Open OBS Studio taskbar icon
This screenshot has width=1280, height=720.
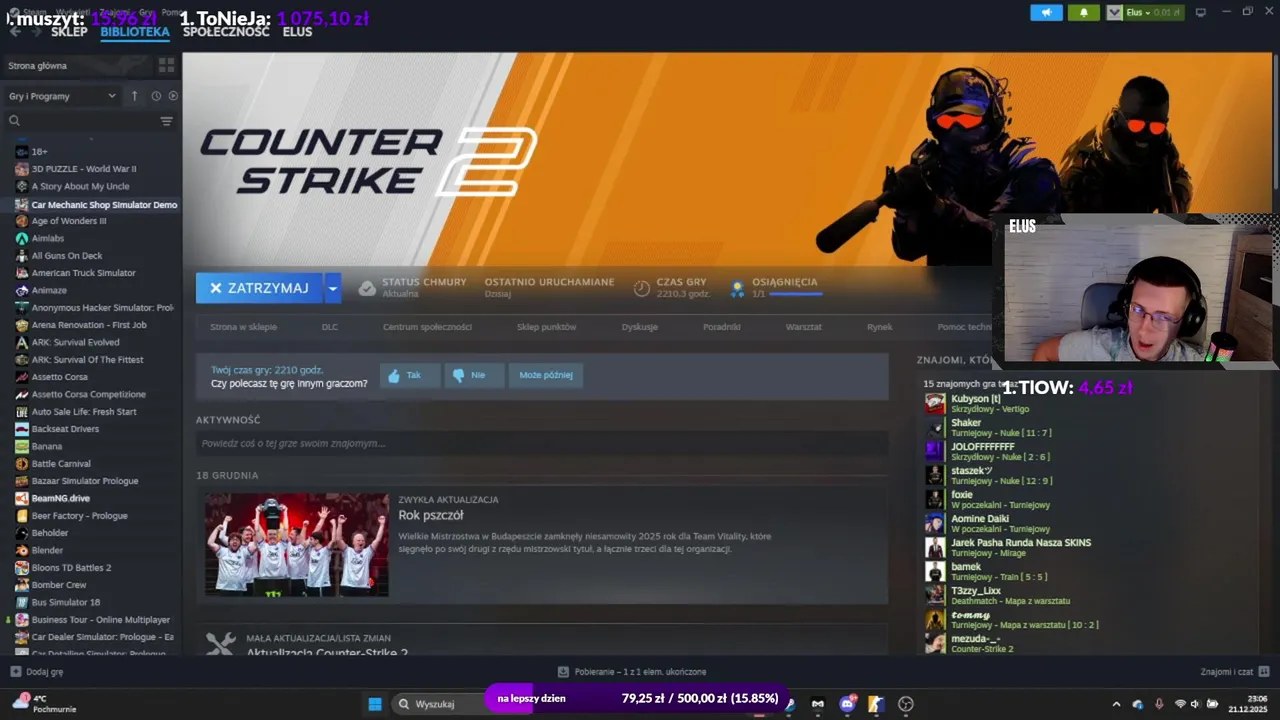click(906, 703)
